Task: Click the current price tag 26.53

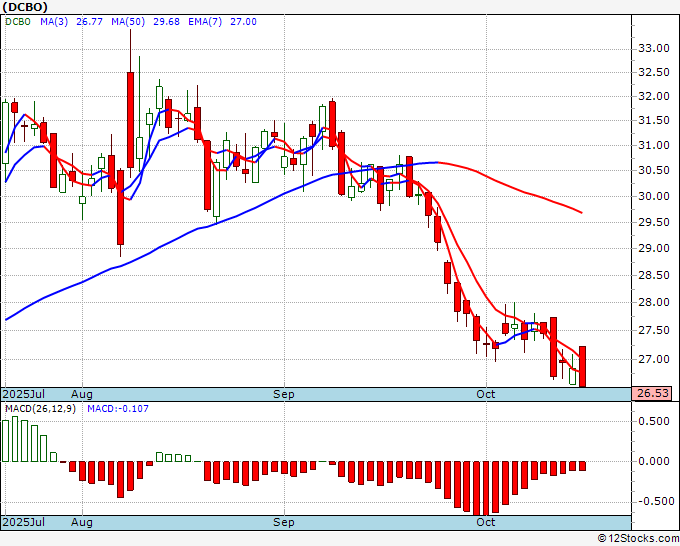Action: pos(652,393)
